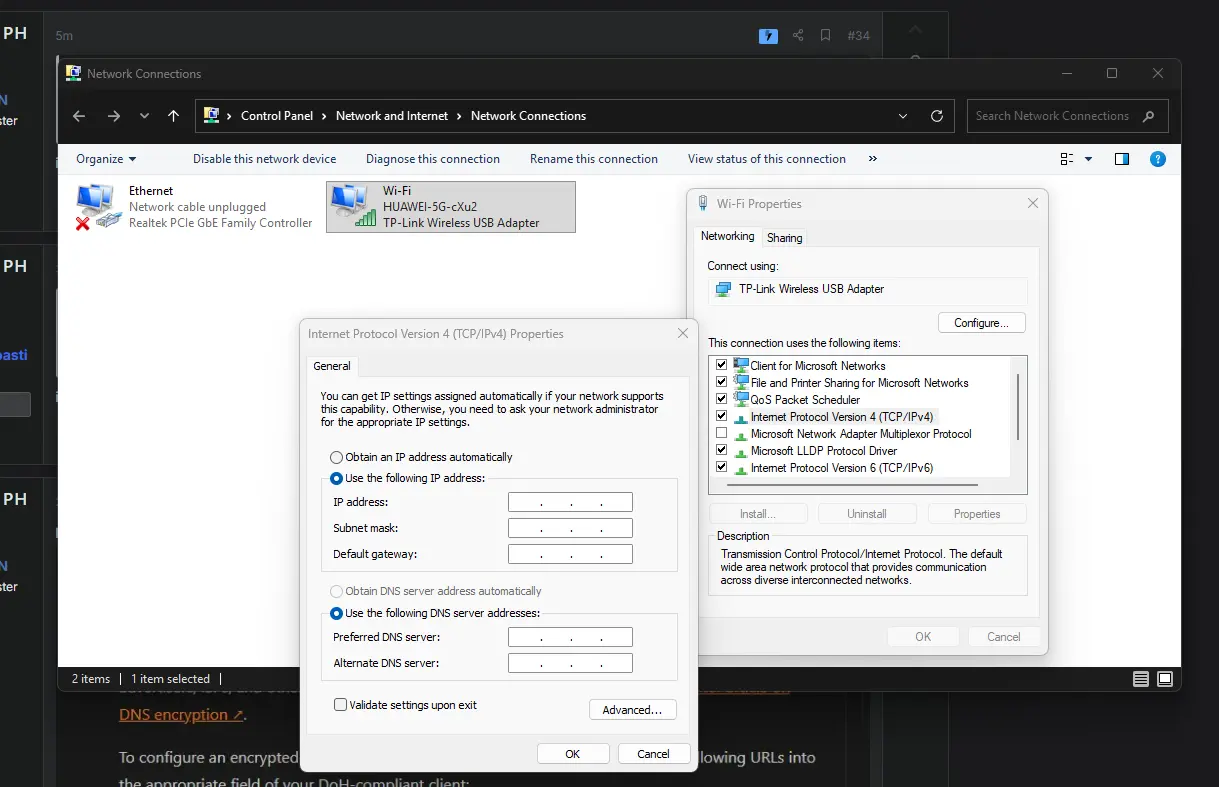The image size is (1219, 787).
Task: Click OK in Wi-Fi Properties dialog
Action: [x=923, y=637]
